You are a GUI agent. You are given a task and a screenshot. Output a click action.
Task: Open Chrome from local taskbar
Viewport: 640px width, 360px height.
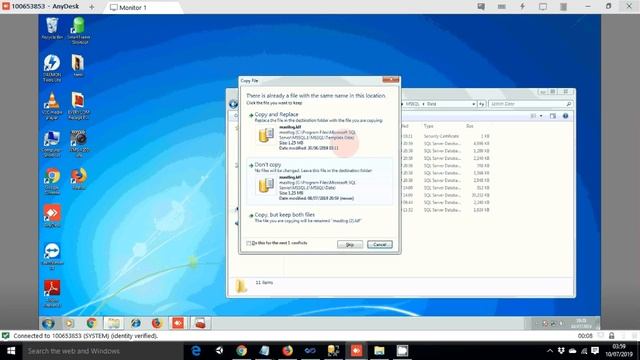242,351
